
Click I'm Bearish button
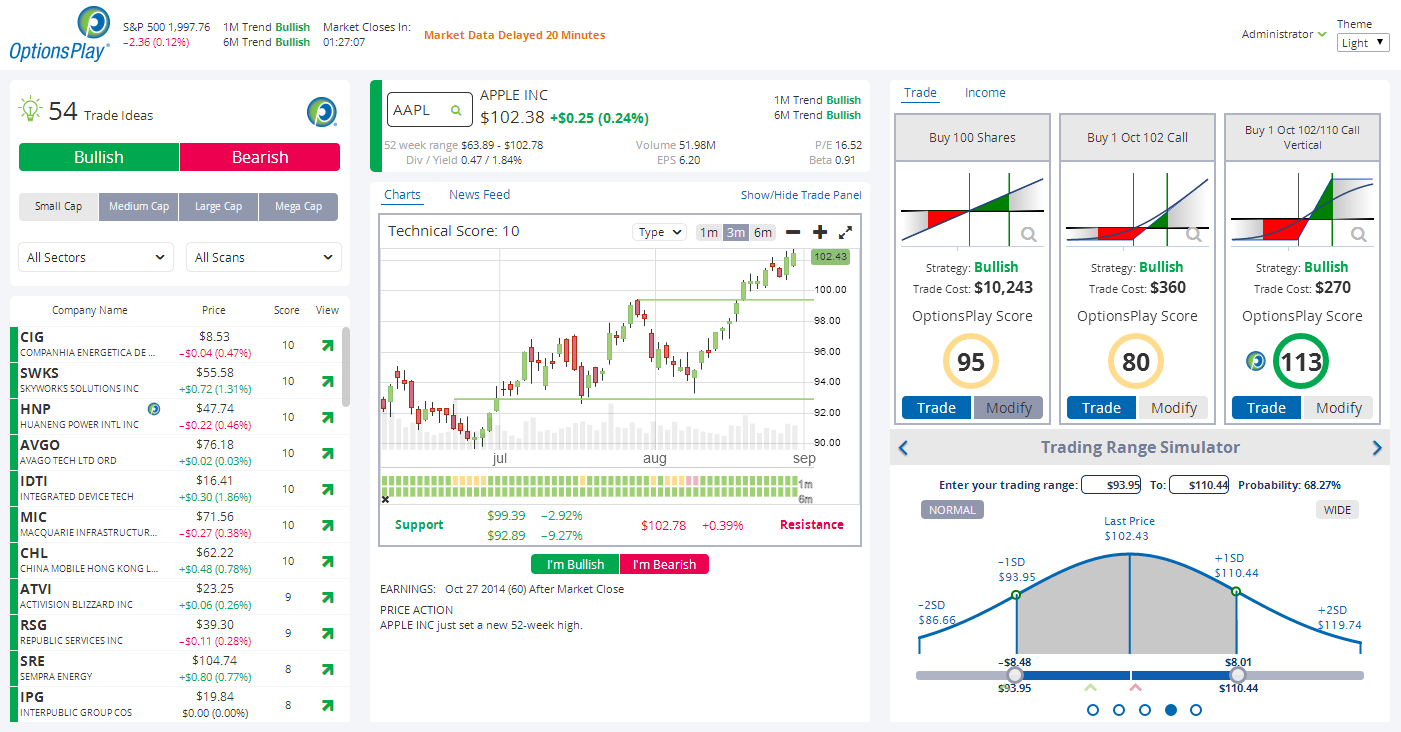point(664,564)
